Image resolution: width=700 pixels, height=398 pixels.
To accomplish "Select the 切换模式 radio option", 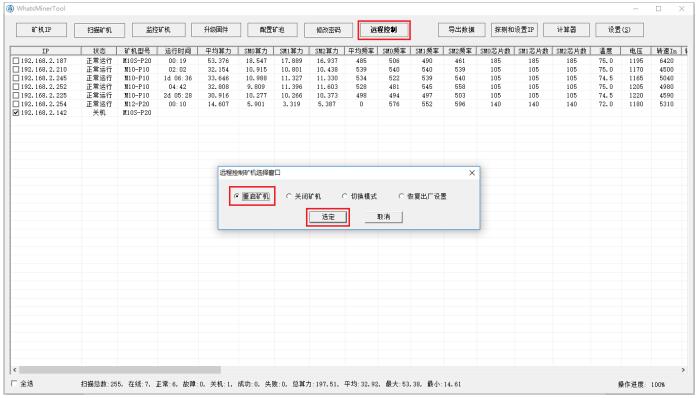I will point(359,196).
